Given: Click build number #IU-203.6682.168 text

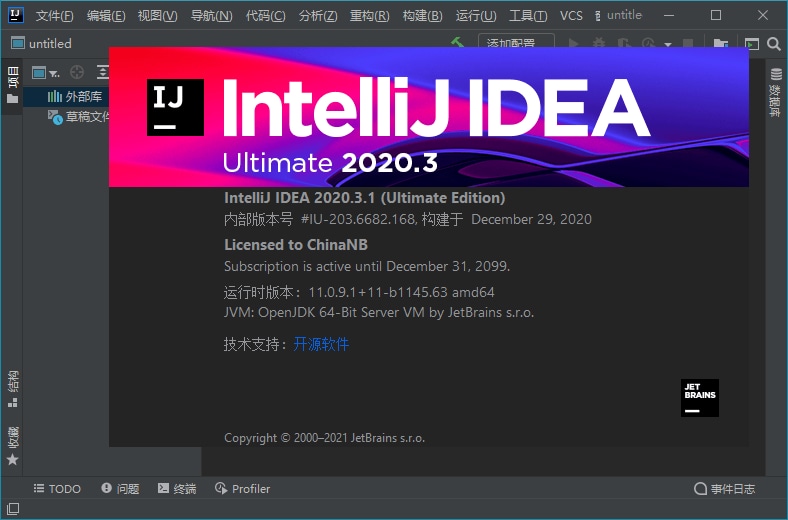Looking at the screenshot, I should [357, 219].
